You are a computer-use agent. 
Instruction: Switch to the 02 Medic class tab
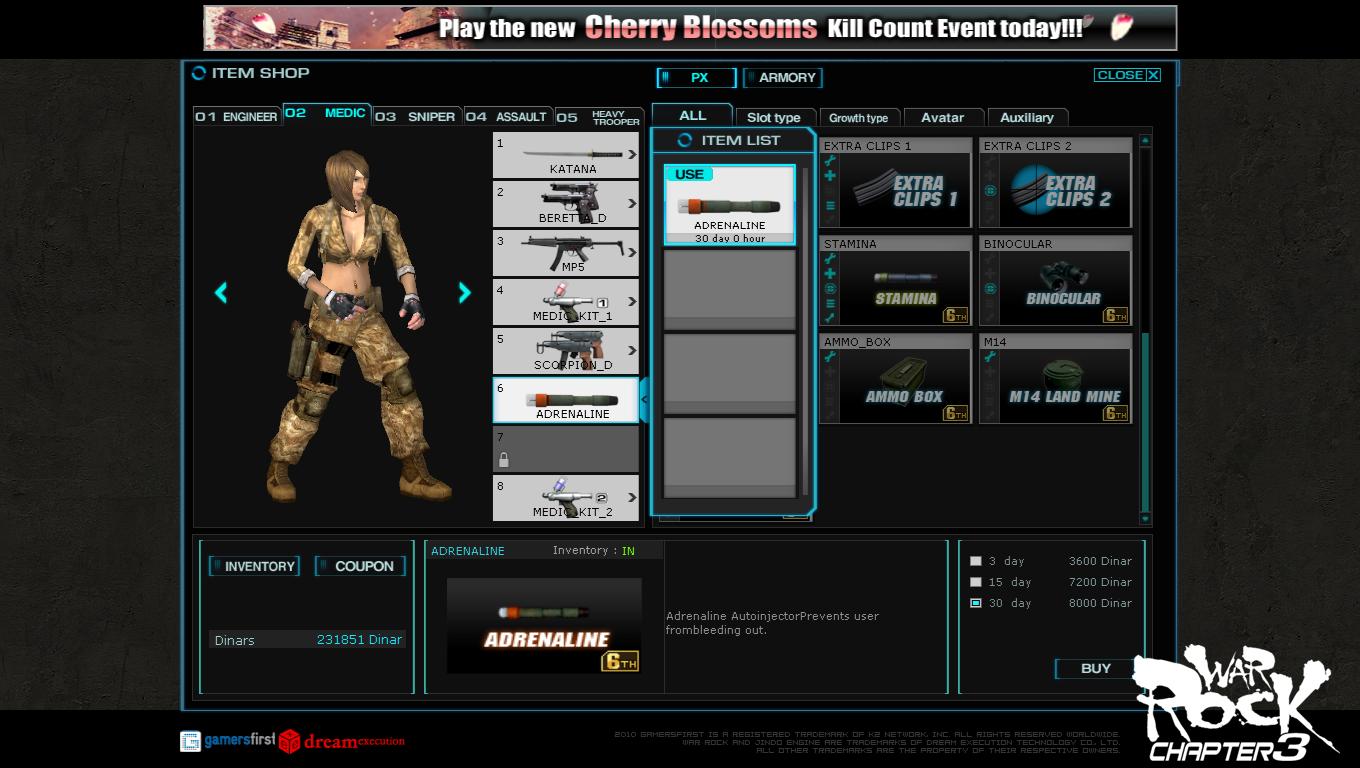click(x=326, y=113)
